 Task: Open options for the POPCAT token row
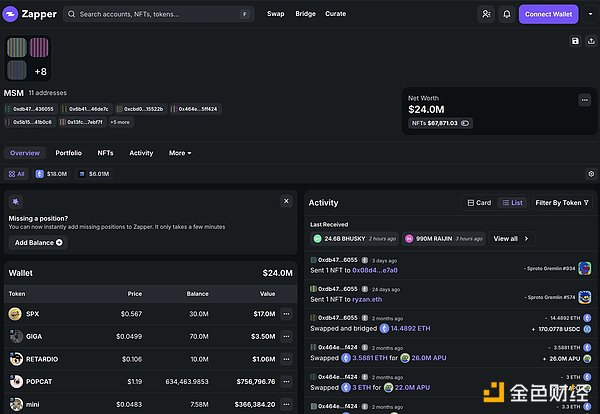286,381
